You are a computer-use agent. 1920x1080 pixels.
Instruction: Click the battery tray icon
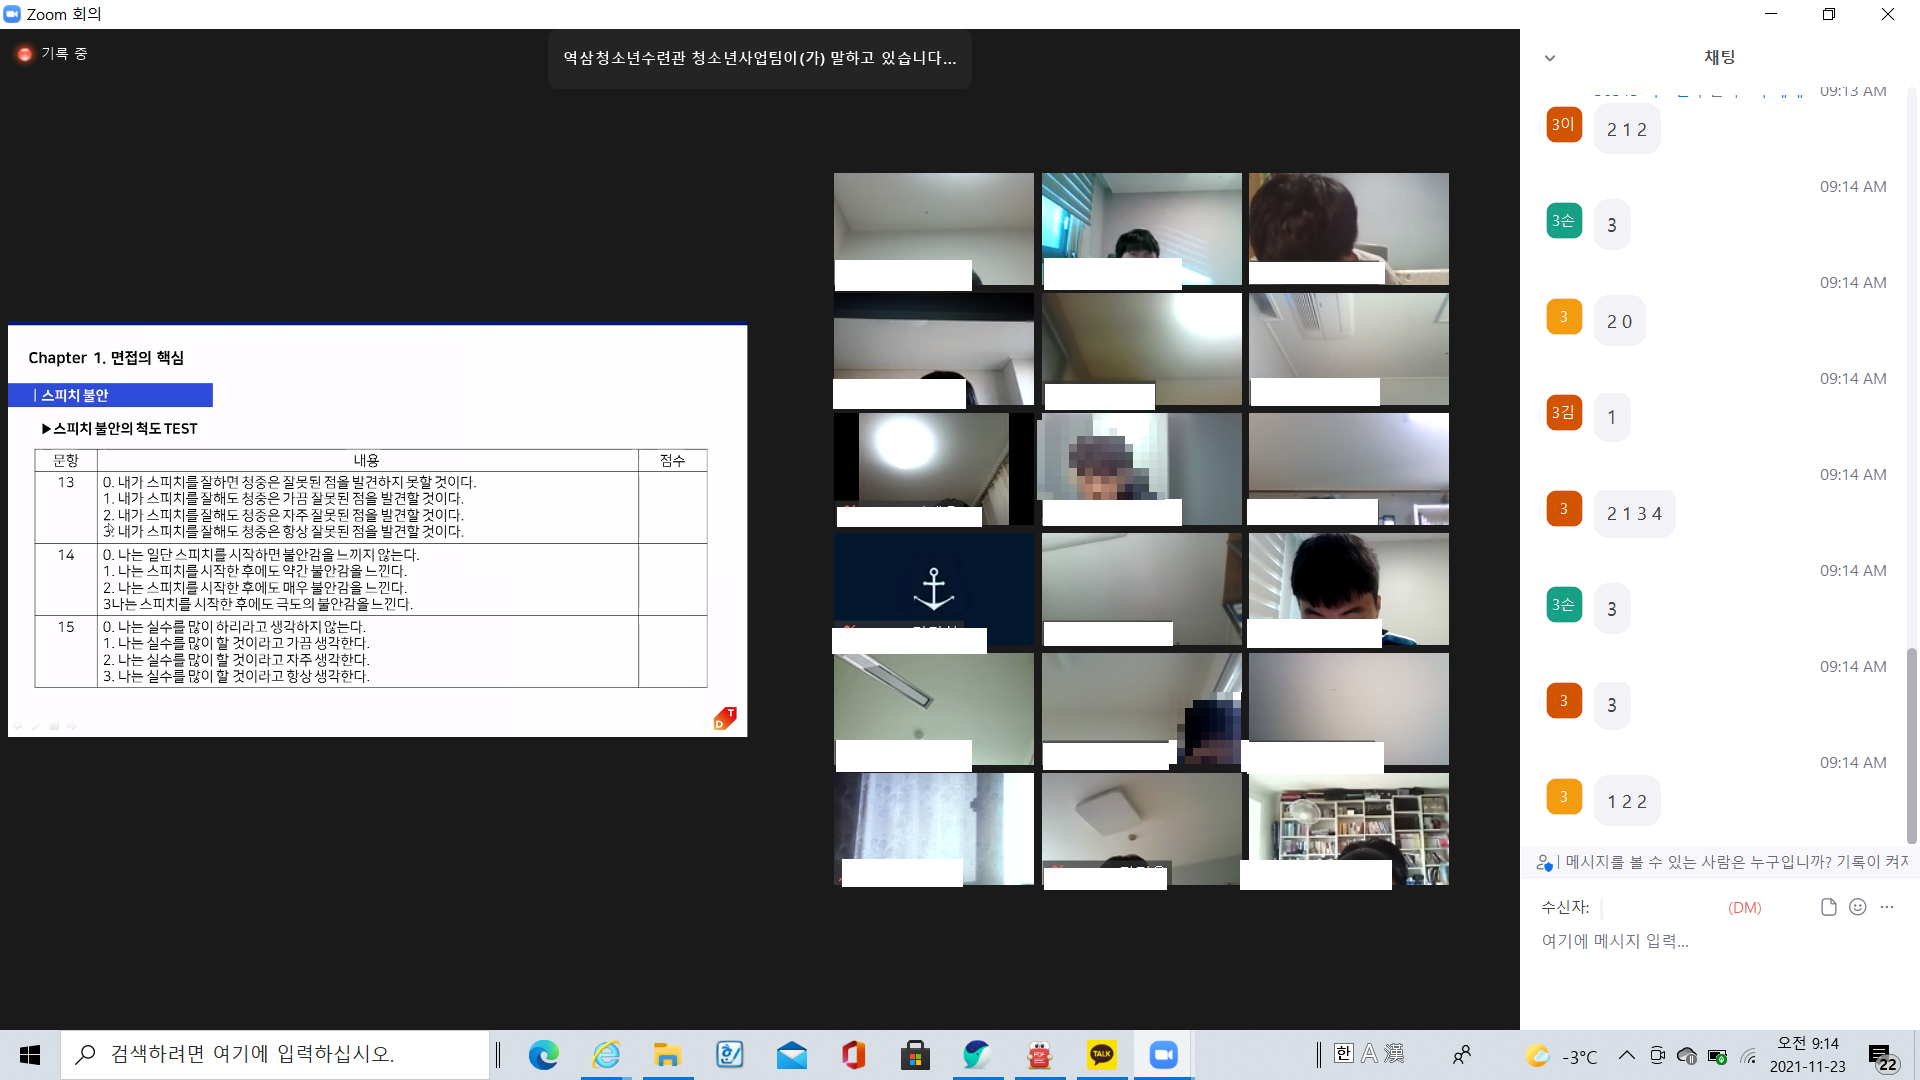click(1718, 1056)
